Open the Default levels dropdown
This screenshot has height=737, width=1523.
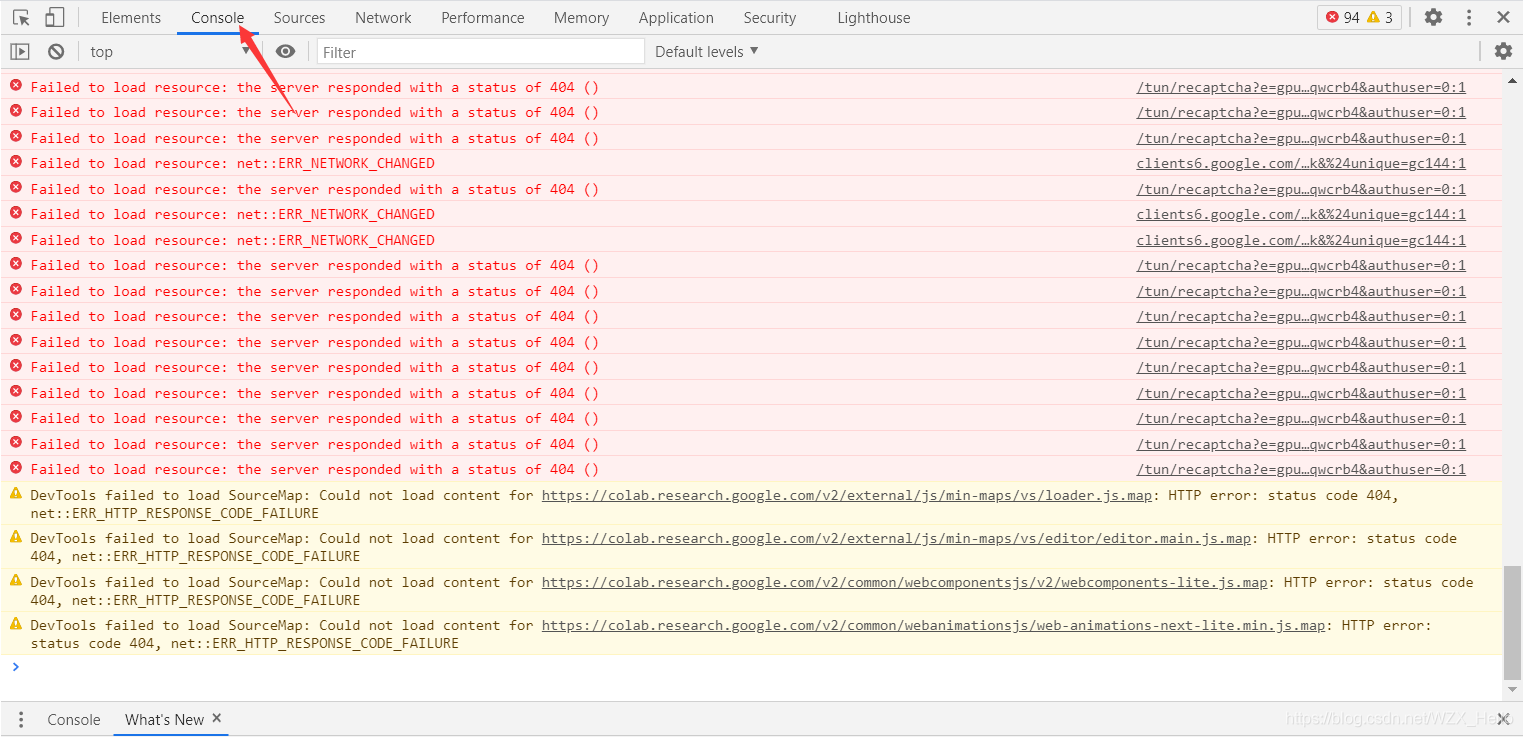point(705,51)
